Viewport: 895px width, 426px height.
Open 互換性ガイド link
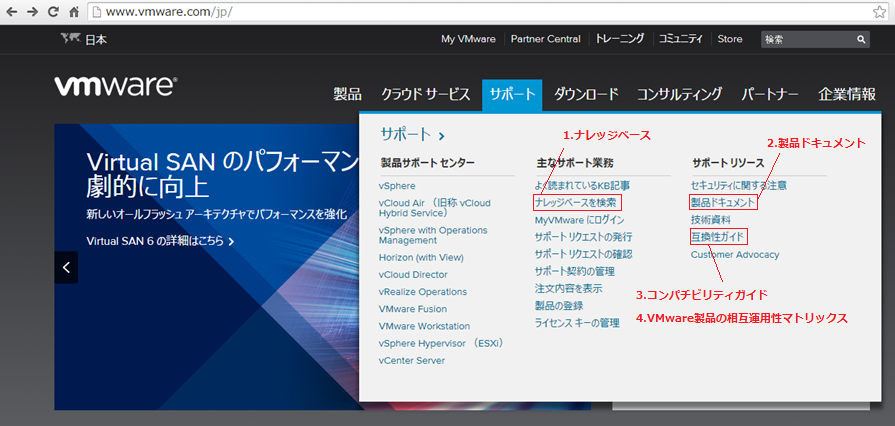point(718,237)
